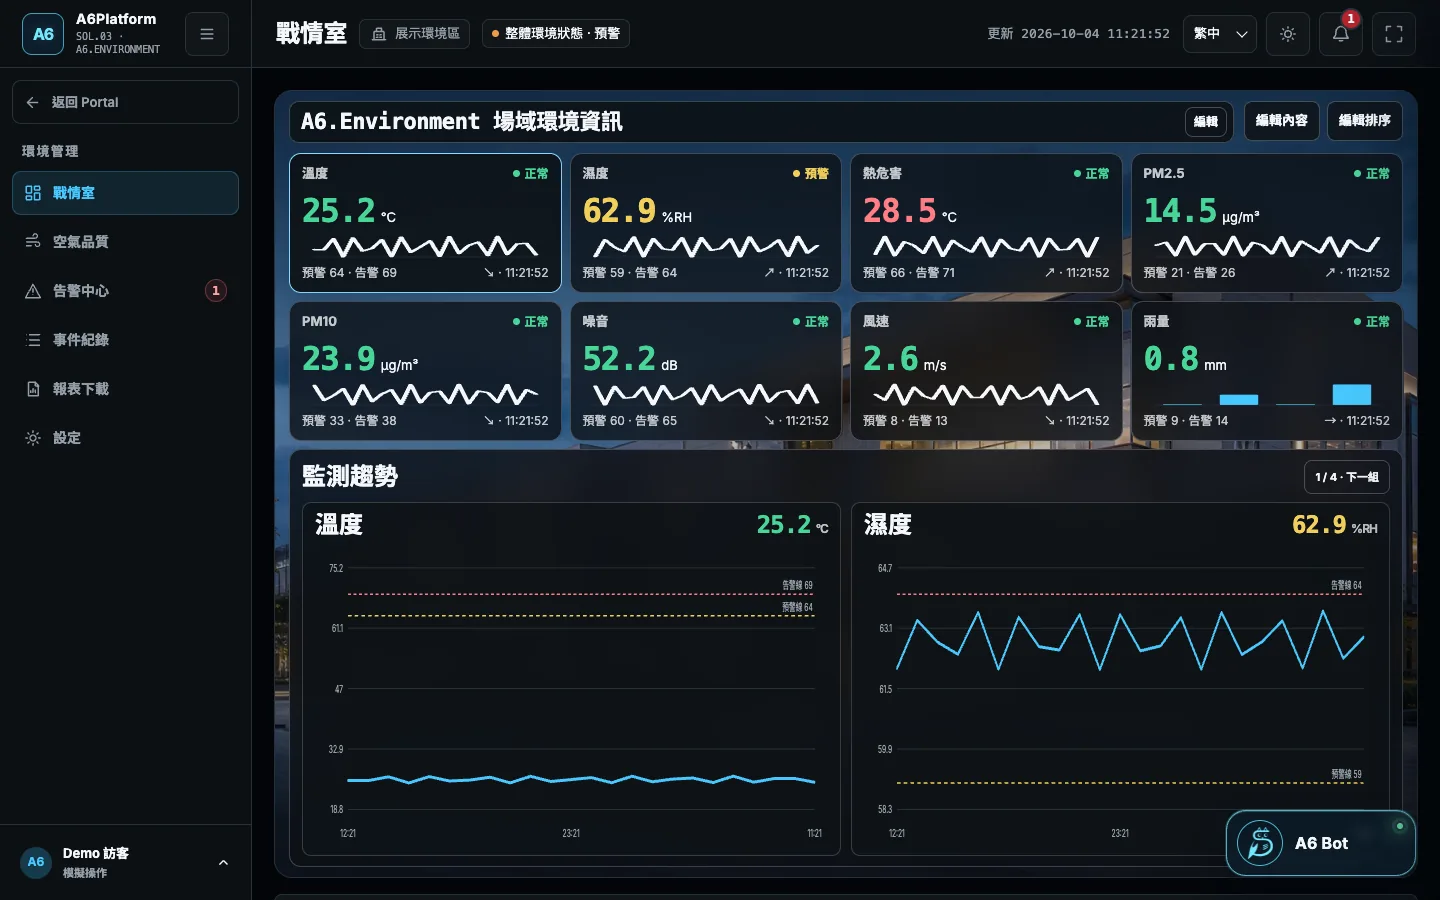
Task: Select the 噪音 52.2 dB card
Action: (x=706, y=371)
